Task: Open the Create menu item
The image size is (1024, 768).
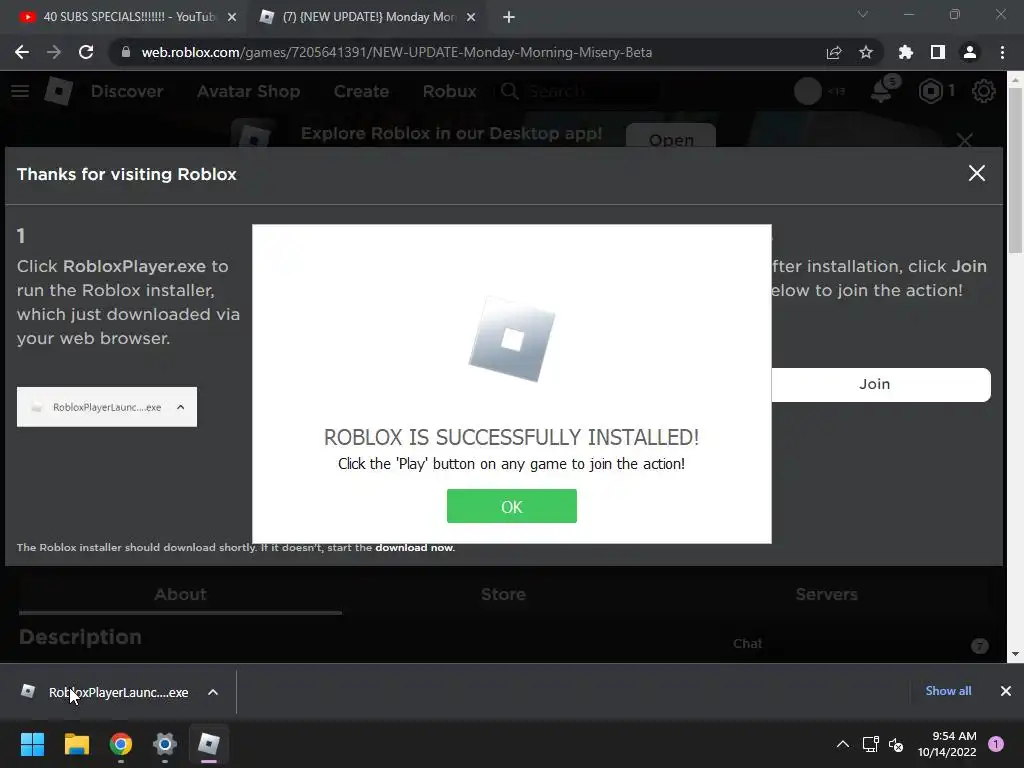Action: [361, 91]
